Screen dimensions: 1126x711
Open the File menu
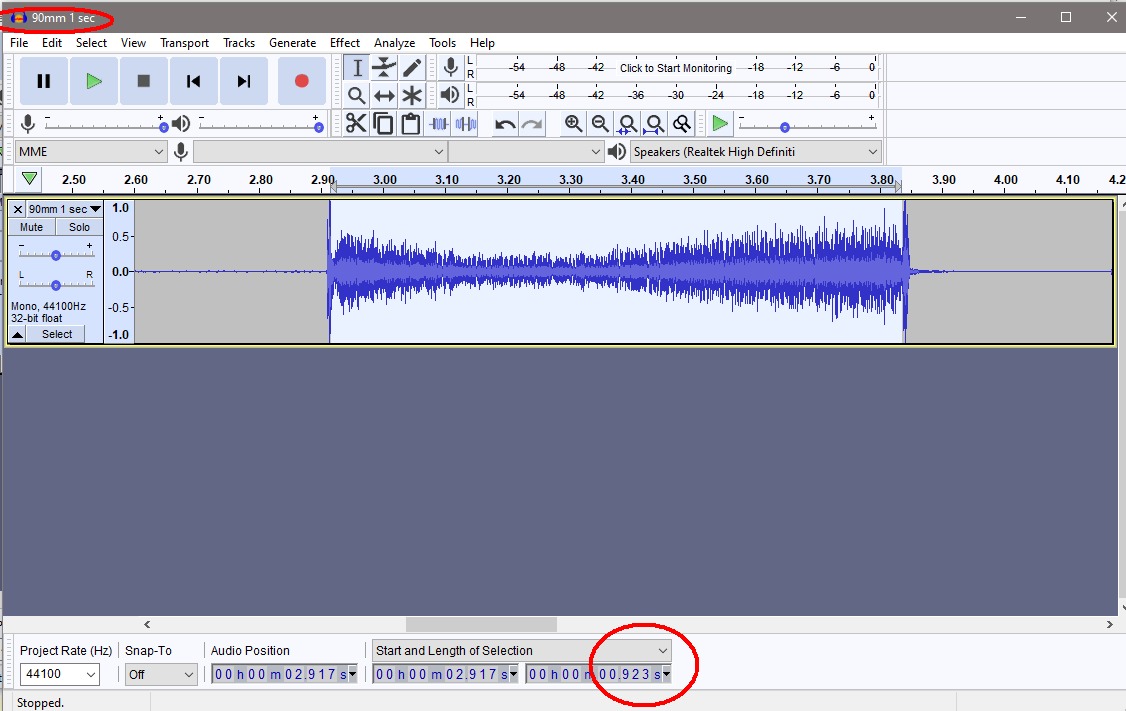tap(19, 43)
